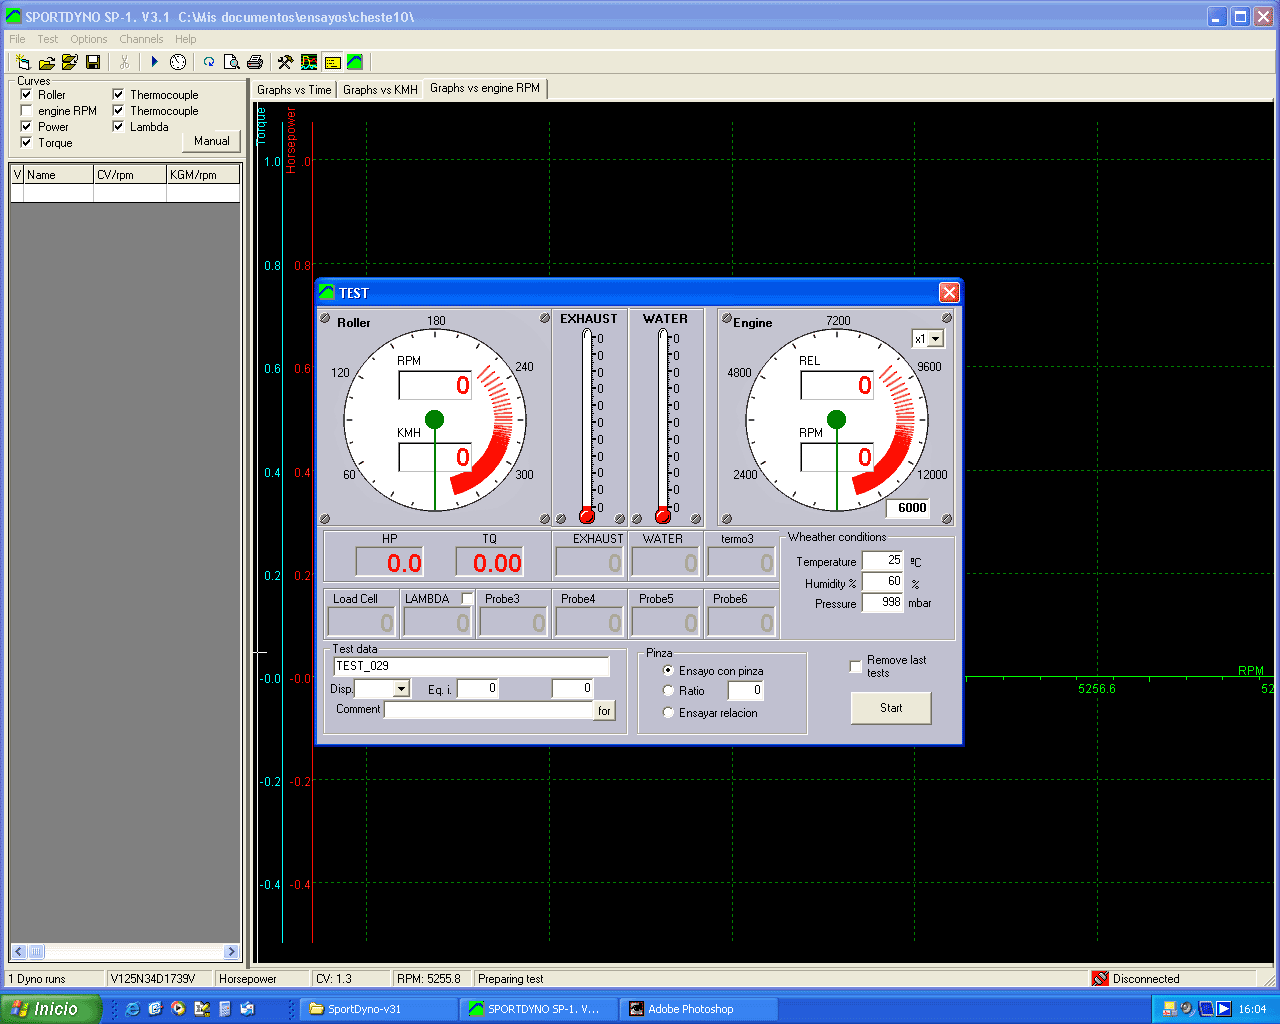Click the blue refresh arrow icon
The height and width of the screenshot is (1024, 1280).
coord(209,62)
